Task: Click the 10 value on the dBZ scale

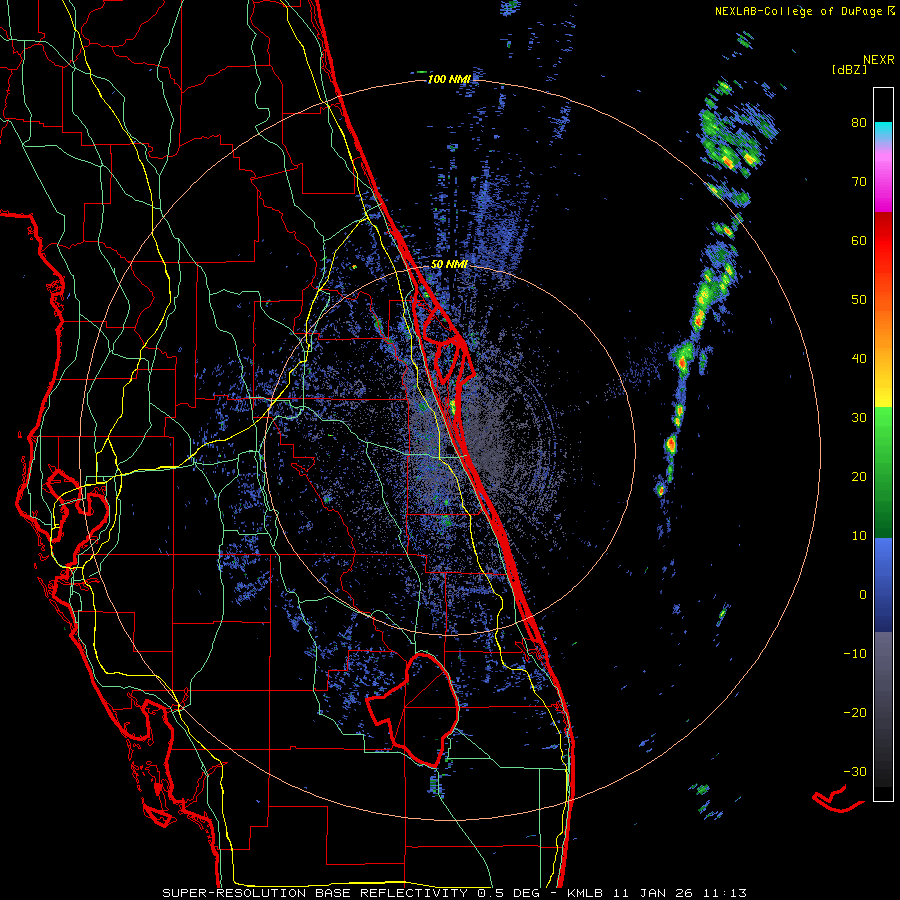Action: point(859,536)
